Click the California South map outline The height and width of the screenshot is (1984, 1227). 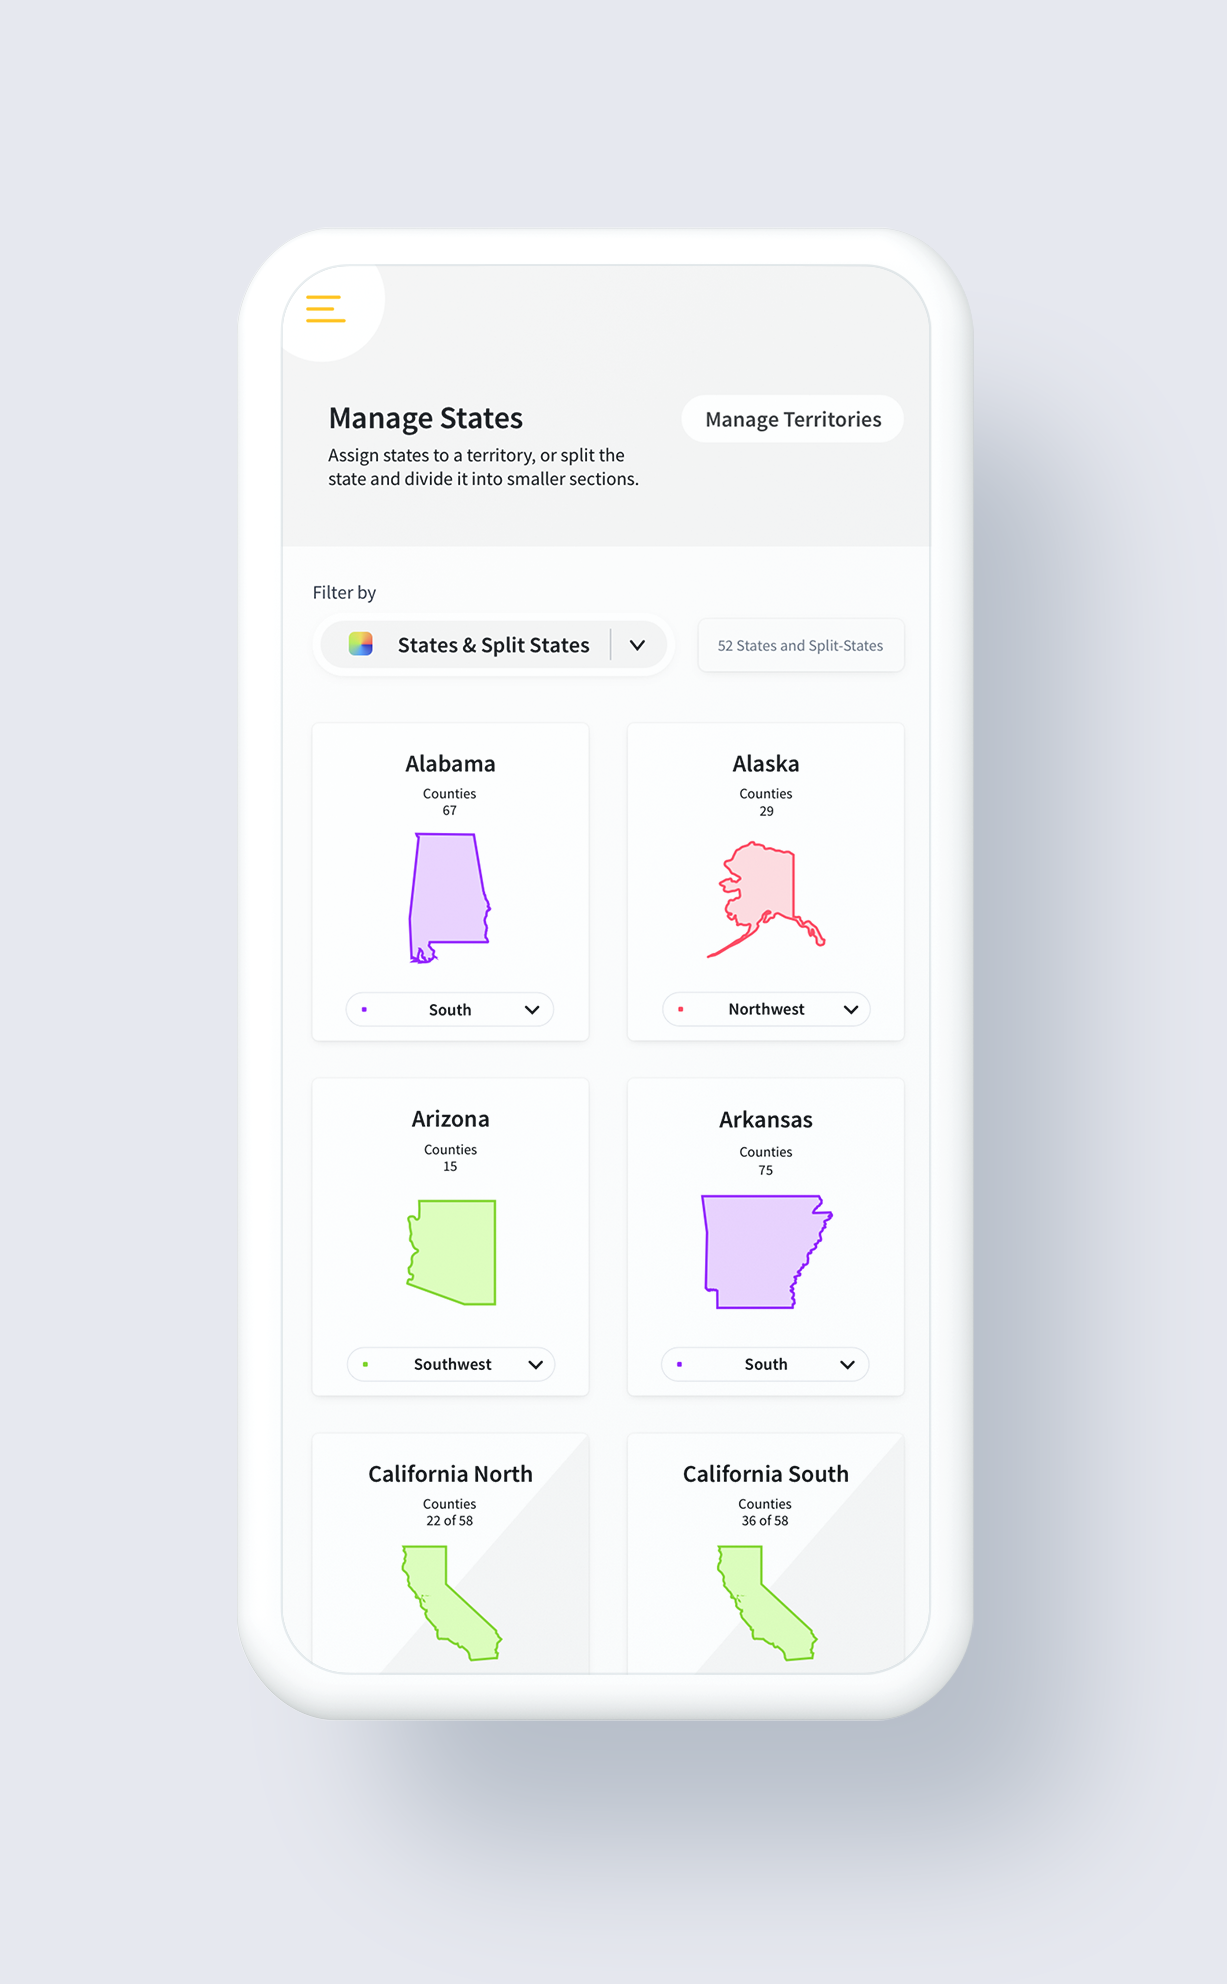766,1602
